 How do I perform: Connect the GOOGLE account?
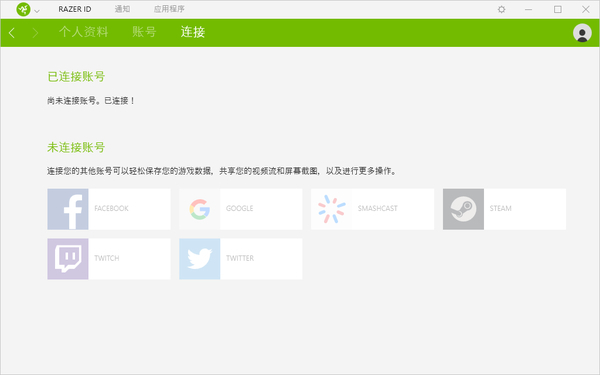point(241,209)
